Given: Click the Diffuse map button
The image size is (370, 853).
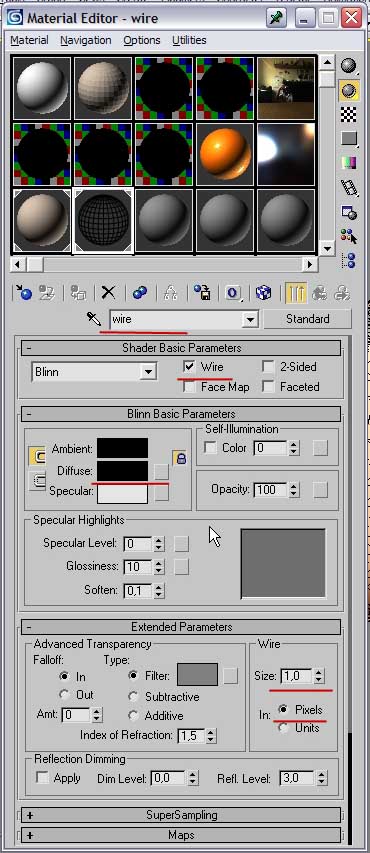Looking at the screenshot, I should point(161,471).
